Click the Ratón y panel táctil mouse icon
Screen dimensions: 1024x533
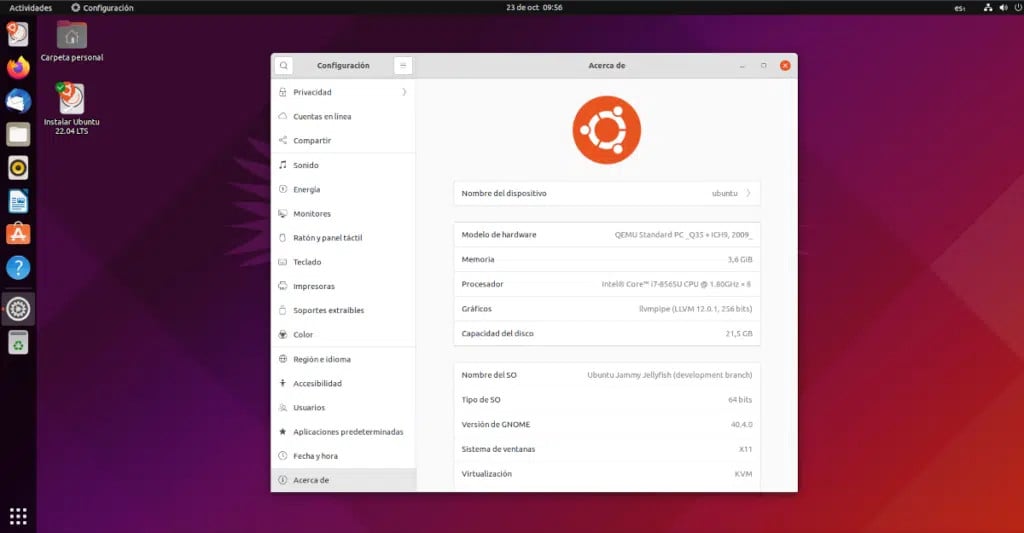point(283,238)
